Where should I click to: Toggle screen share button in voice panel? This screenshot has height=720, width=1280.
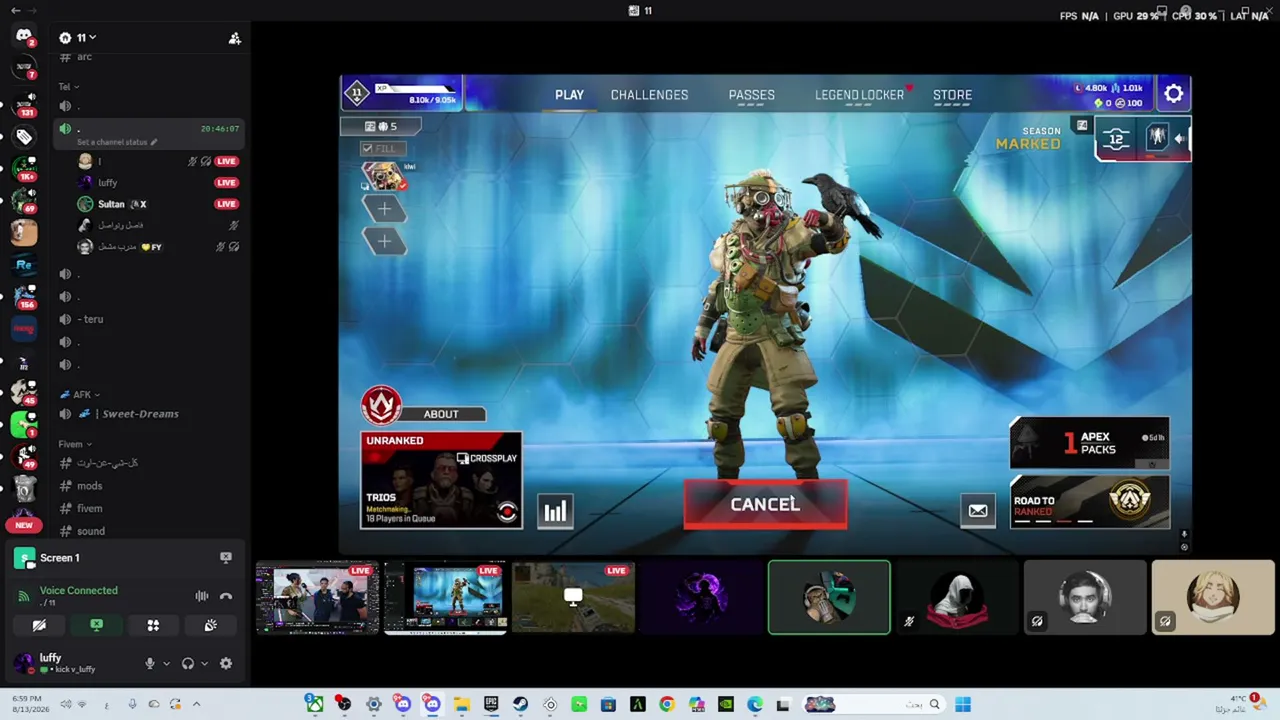[x=96, y=626]
